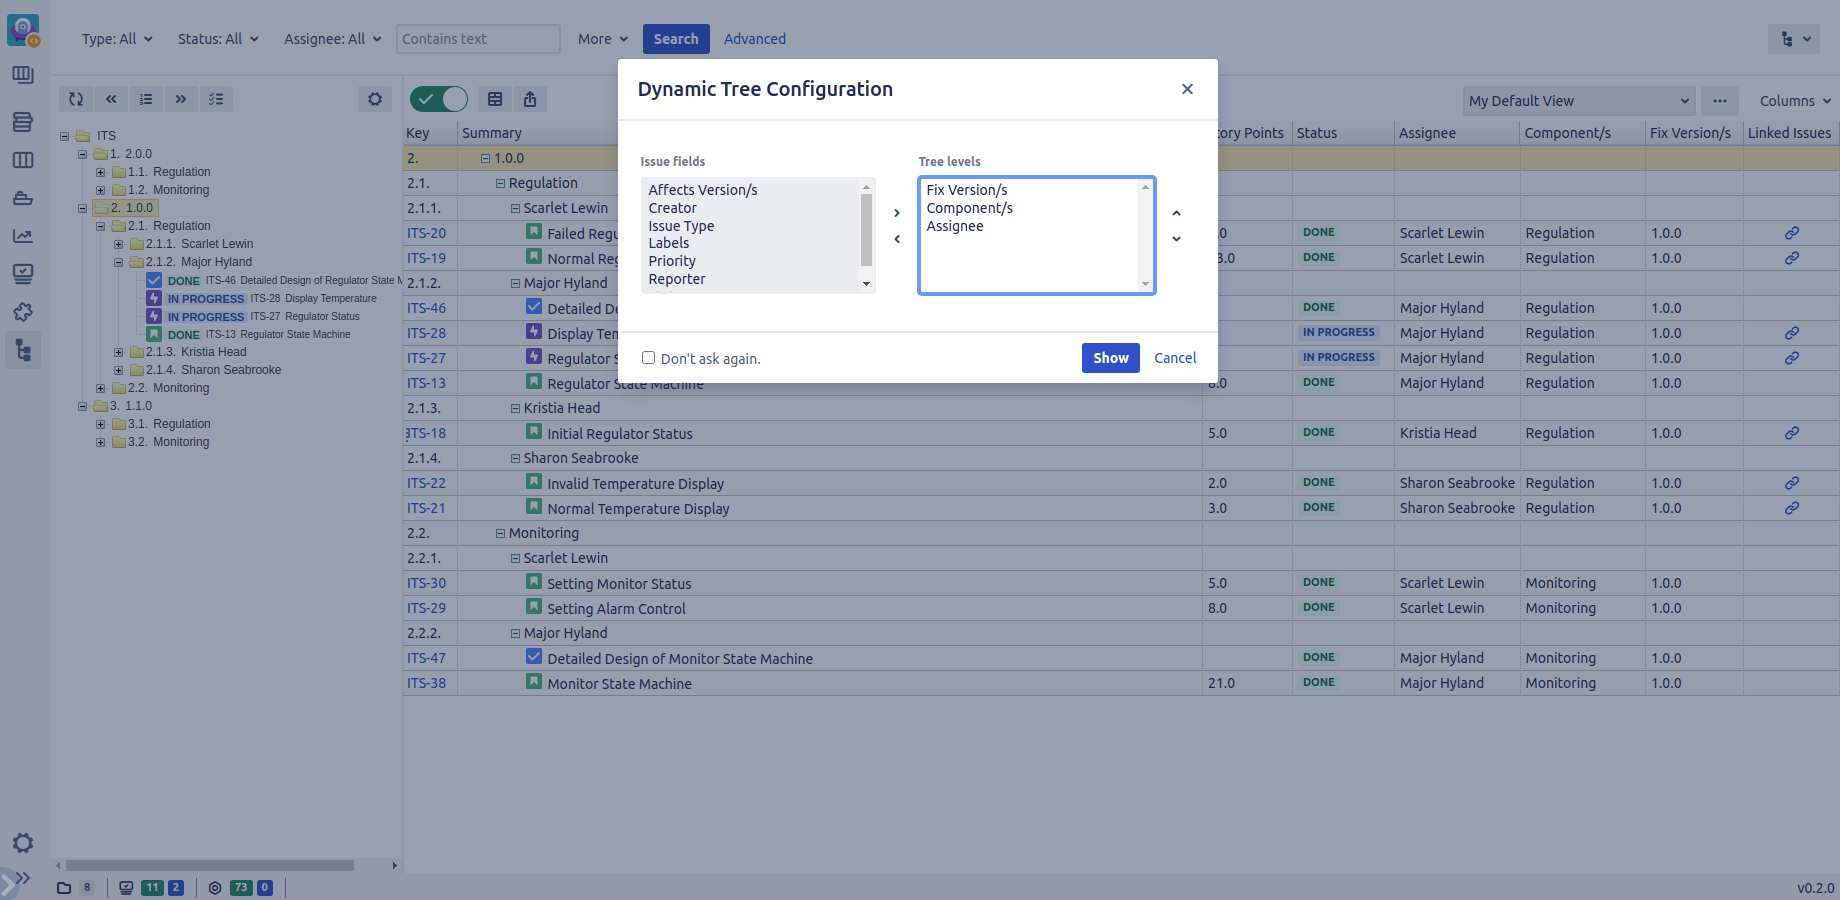Viewport: 1840px width, 900px height.
Task: Open the test monitor icon in sidebar
Action: (x=23, y=274)
